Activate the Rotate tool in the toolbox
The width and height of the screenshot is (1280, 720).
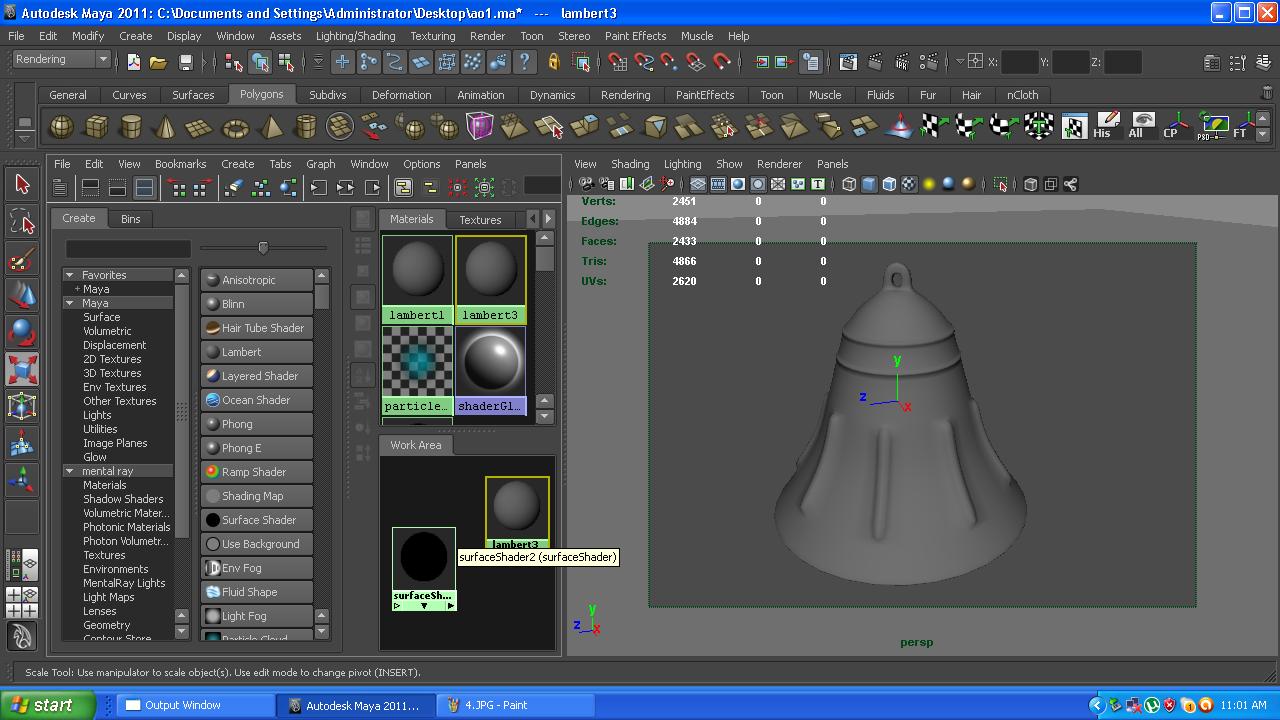click(22, 332)
